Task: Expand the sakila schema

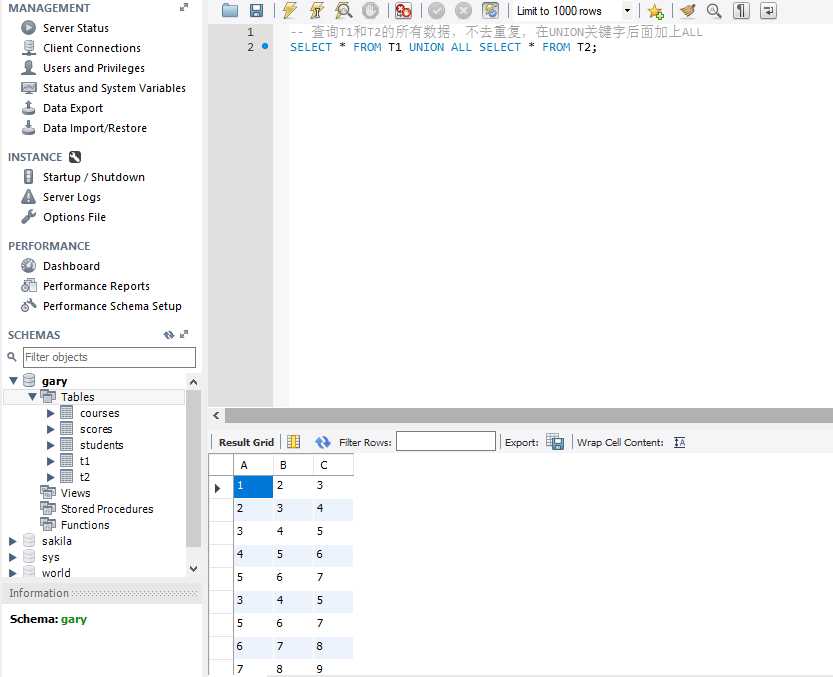Action: click(x=13, y=541)
